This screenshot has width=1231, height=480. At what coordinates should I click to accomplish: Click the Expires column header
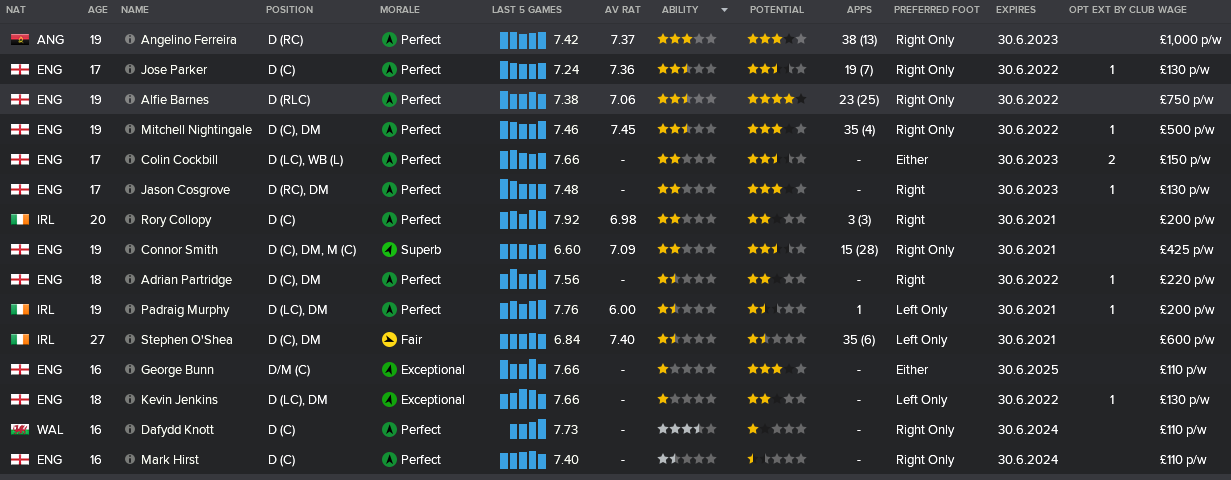click(x=1015, y=10)
